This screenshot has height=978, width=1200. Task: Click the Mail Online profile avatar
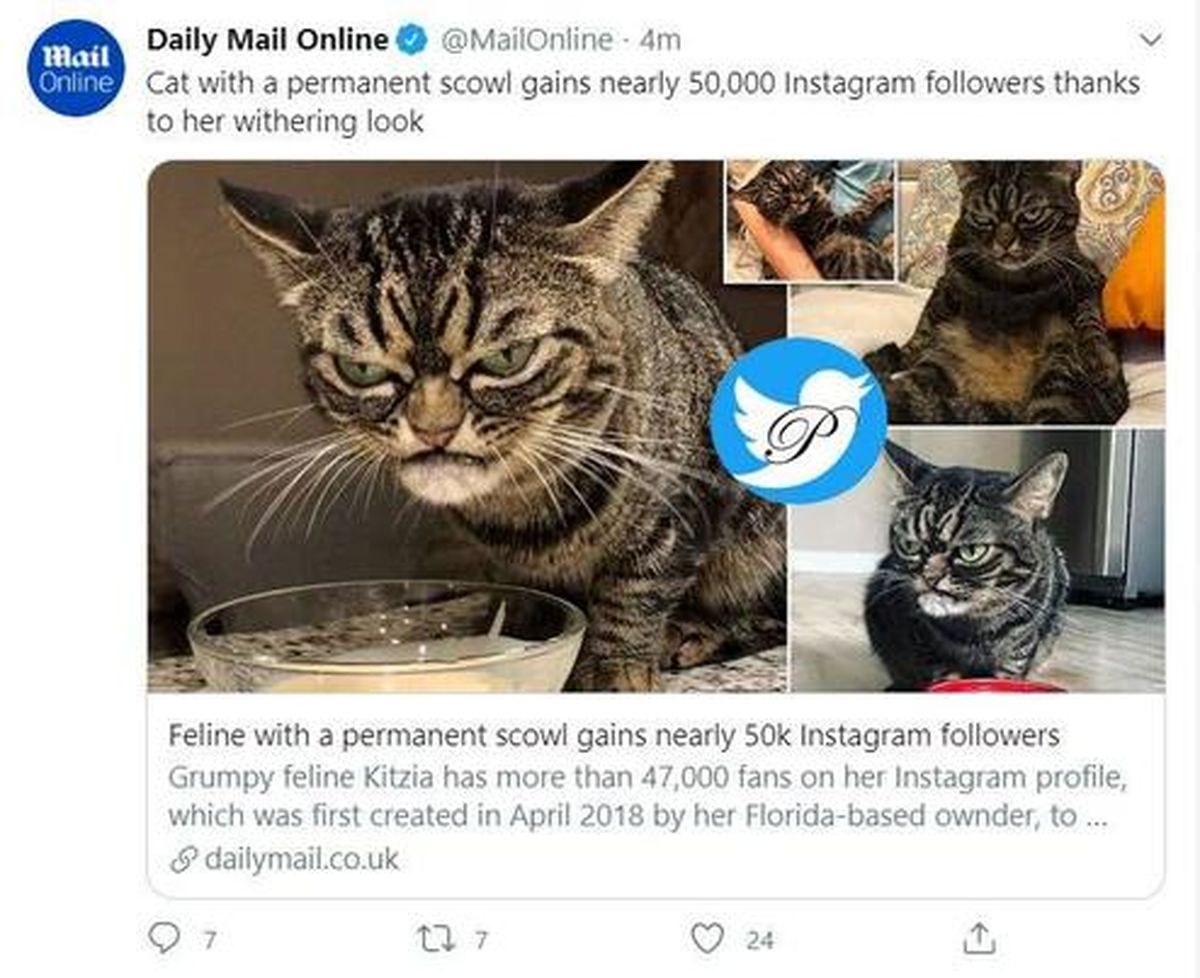pyautogui.click(x=77, y=68)
